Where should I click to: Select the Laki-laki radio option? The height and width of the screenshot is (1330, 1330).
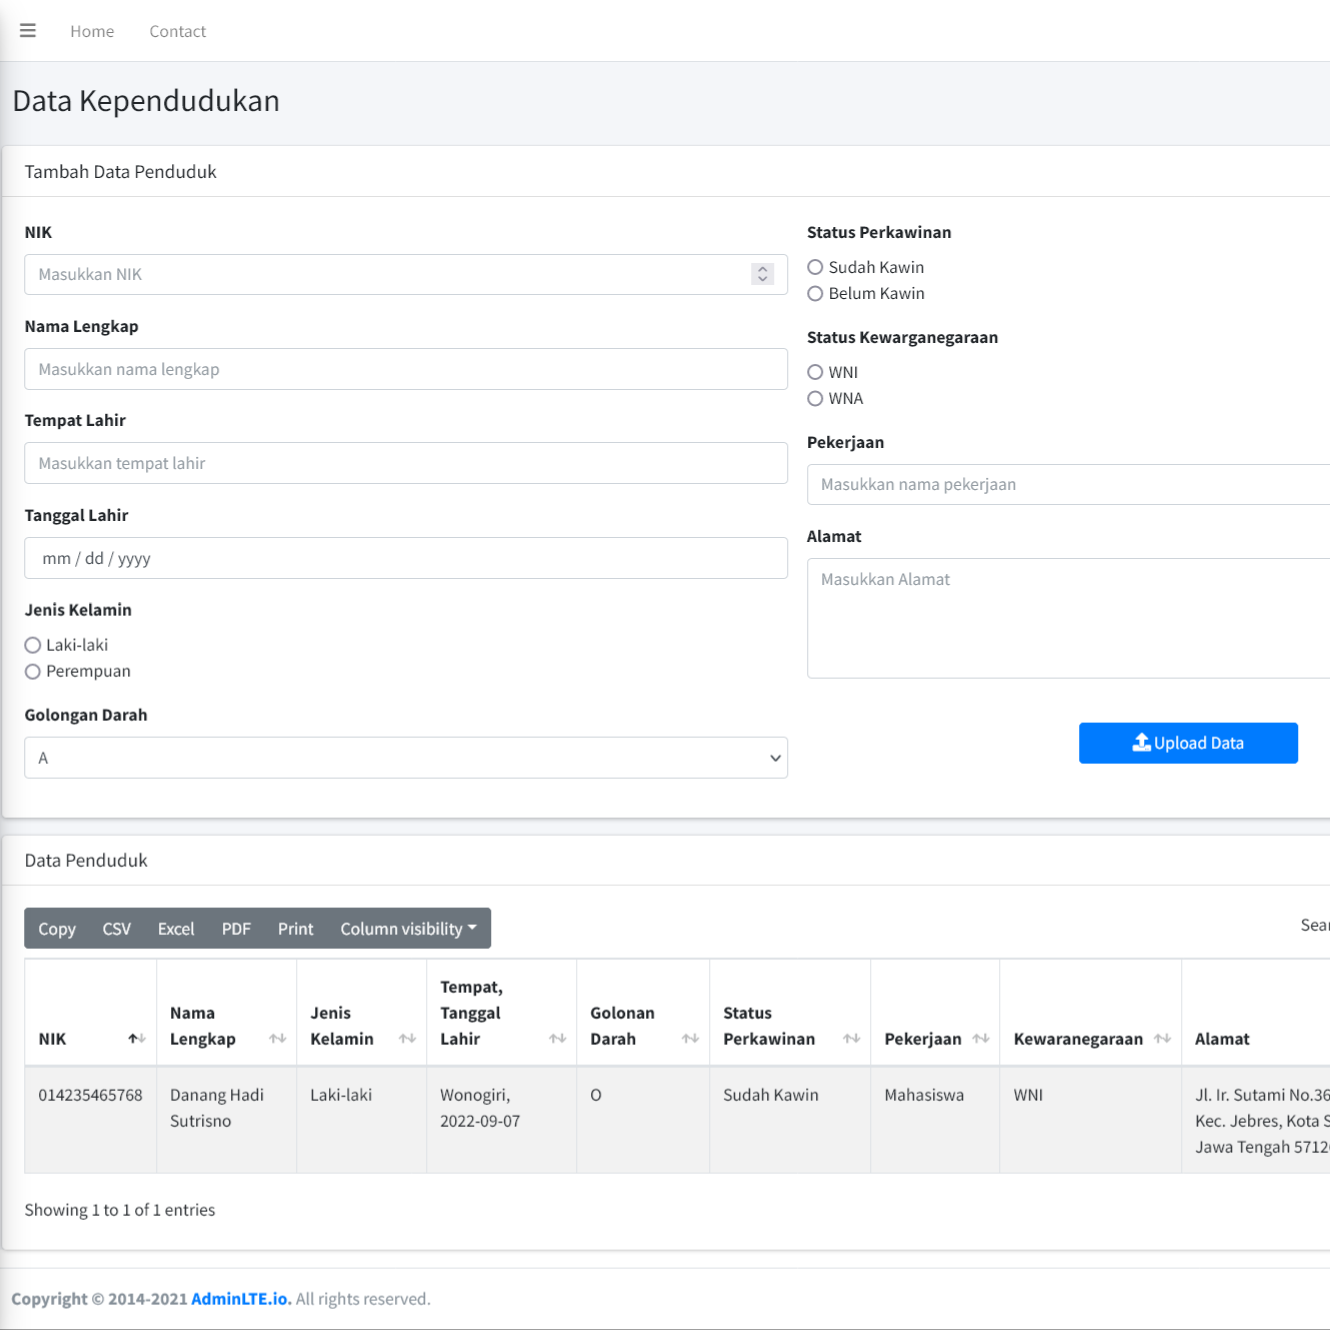(33, 645)
